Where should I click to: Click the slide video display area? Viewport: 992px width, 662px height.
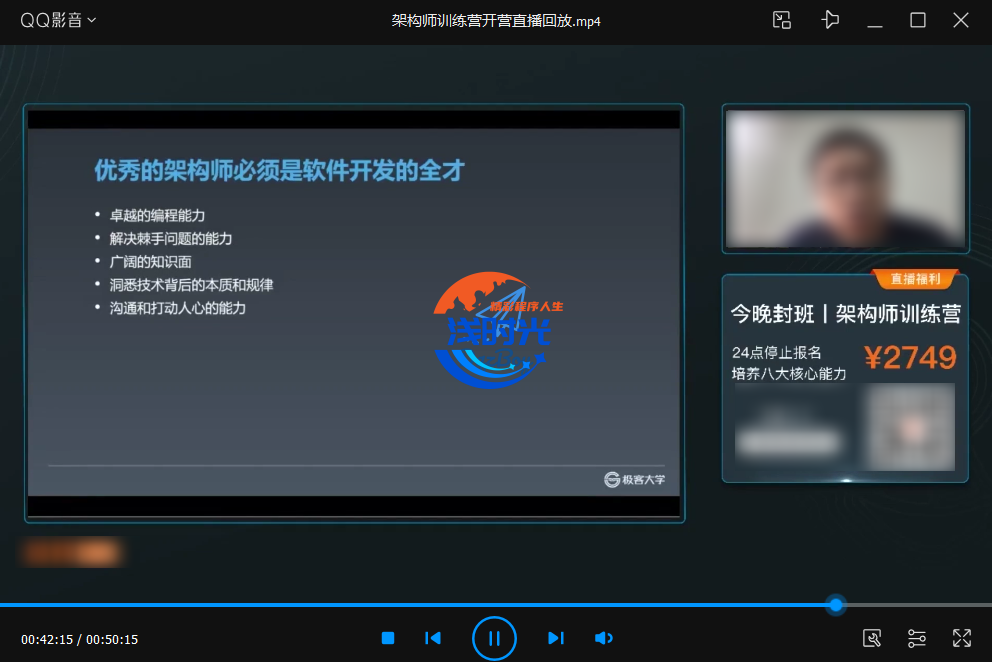click(x=353, y=312)
